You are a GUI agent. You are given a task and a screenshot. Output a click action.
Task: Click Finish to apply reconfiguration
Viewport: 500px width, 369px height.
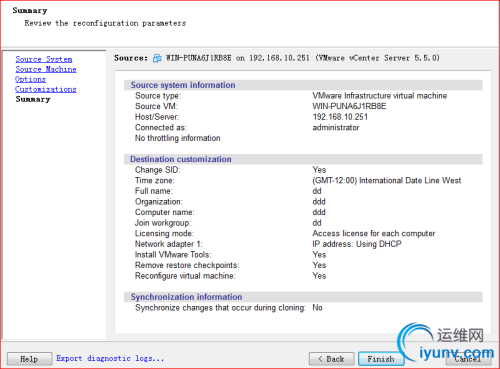[x=381, y=359]
